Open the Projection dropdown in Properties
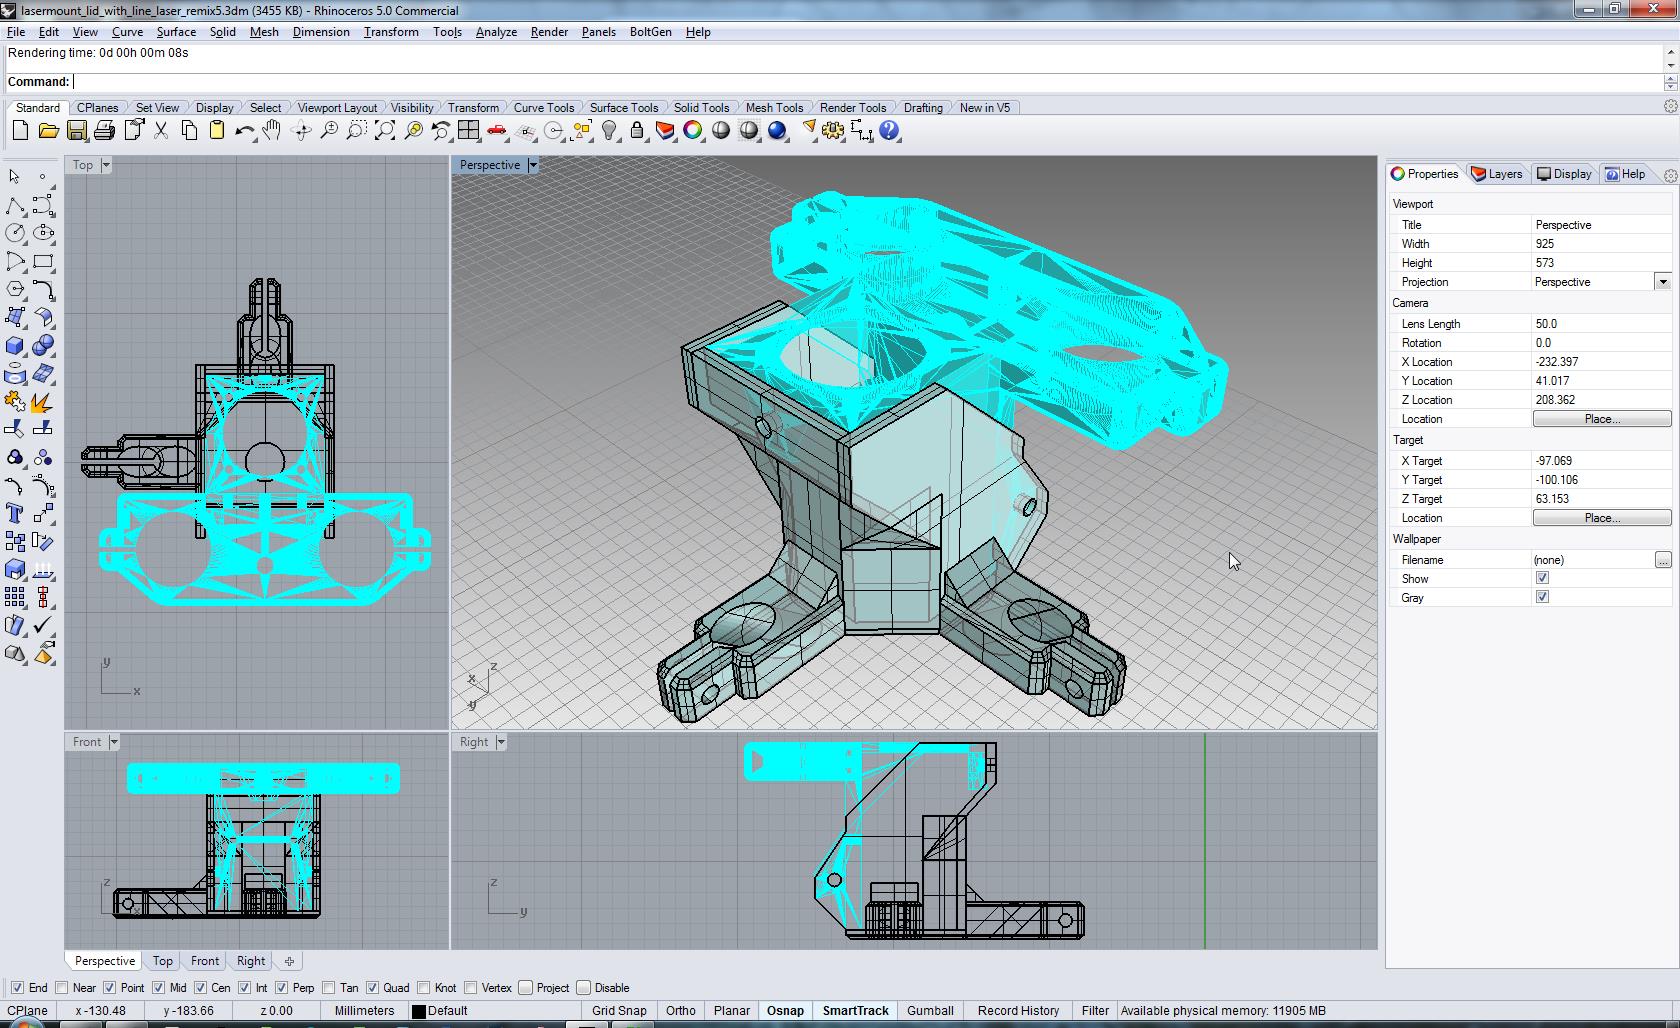 (x=1663, y=282)
